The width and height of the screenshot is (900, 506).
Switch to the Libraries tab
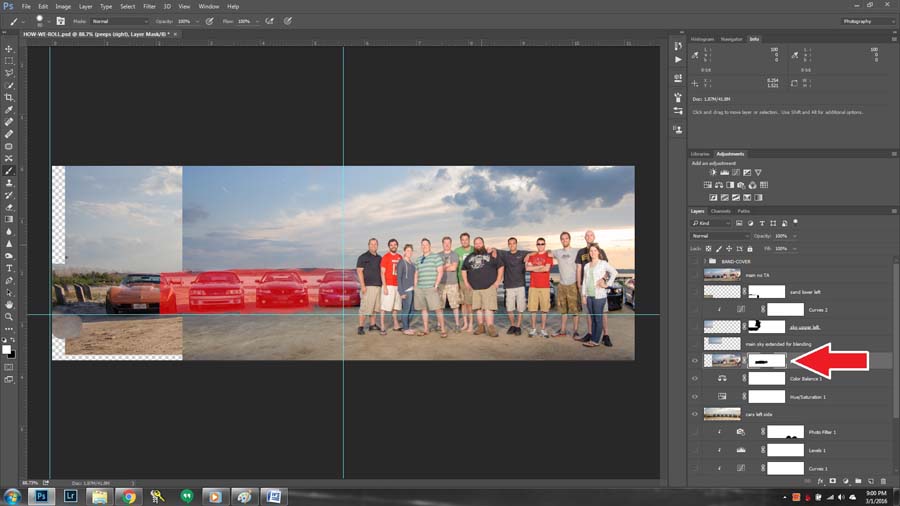pyautogui.click(x=700, y=154)
